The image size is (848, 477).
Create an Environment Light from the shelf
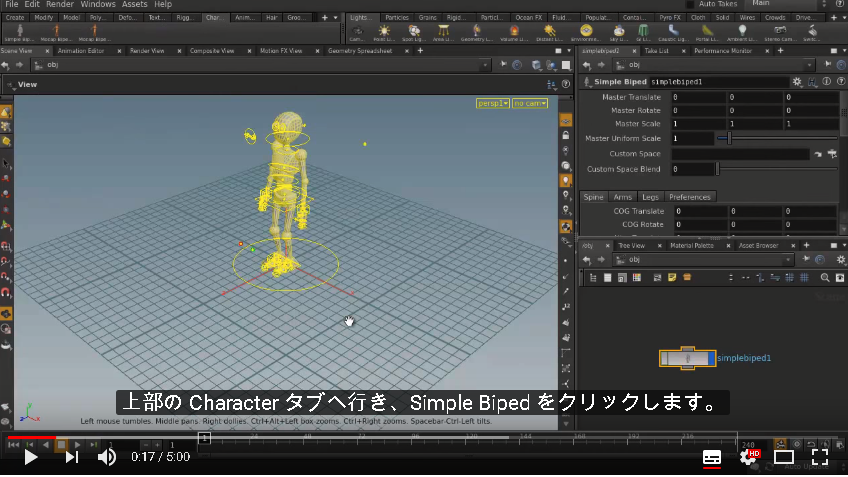click(586, 32)
